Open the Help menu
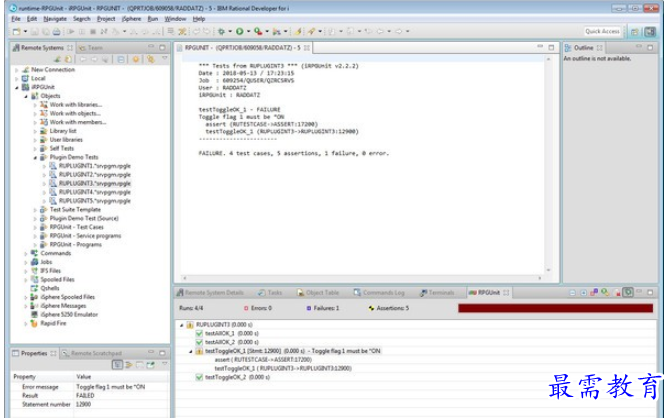 (199, 19)
